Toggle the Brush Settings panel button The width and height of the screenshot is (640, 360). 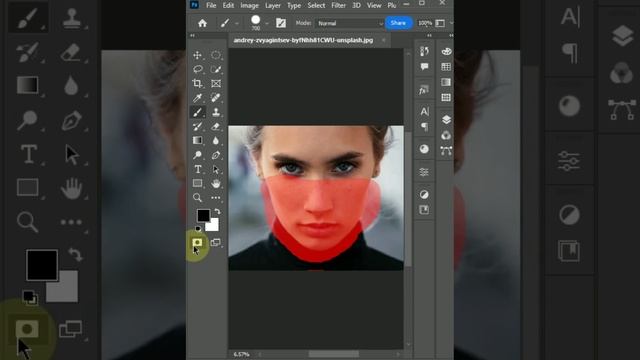[281, 23]
